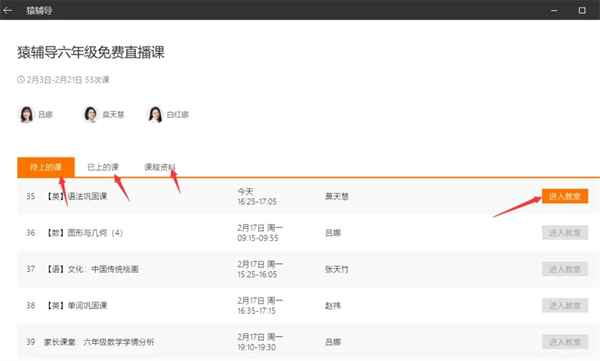Click teacher name 张天竹 in lesson 37 row
Viewport: 600px width, 361px height.
click(337, 269)
